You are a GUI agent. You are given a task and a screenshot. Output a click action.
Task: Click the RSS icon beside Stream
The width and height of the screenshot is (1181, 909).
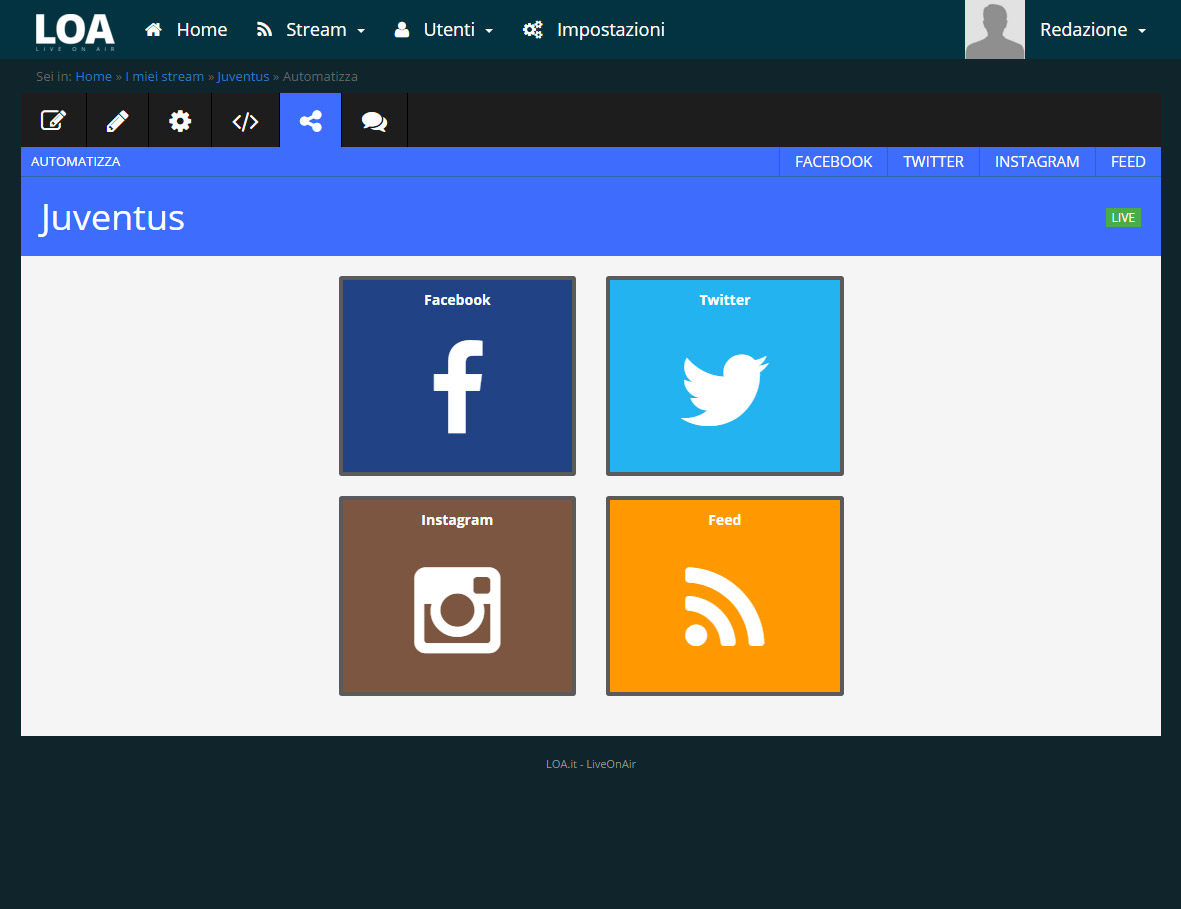point(264,29)
